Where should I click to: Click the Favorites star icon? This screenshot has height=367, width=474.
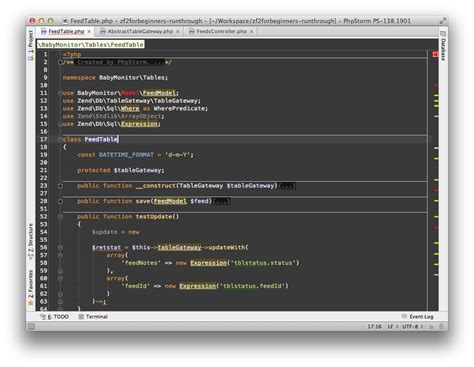[31, 303]
